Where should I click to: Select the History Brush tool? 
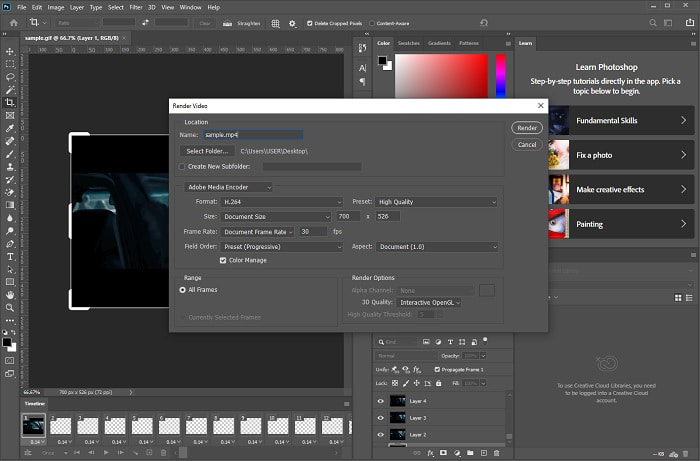[x=10, y=180]
